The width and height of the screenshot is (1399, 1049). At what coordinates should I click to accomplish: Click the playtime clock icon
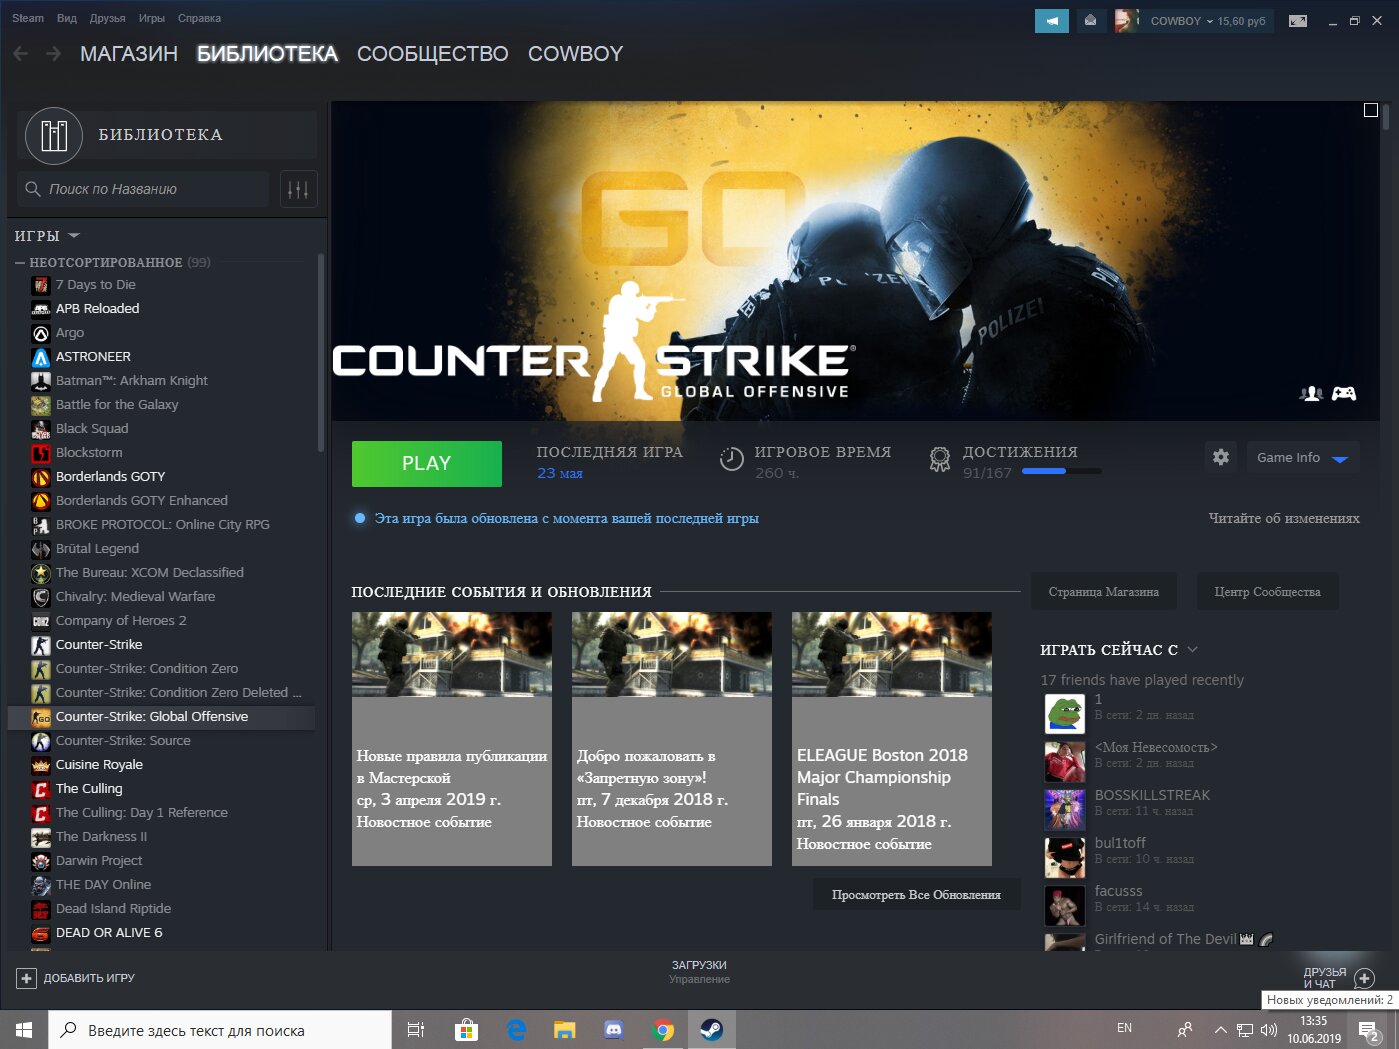(x=732, y=459)
